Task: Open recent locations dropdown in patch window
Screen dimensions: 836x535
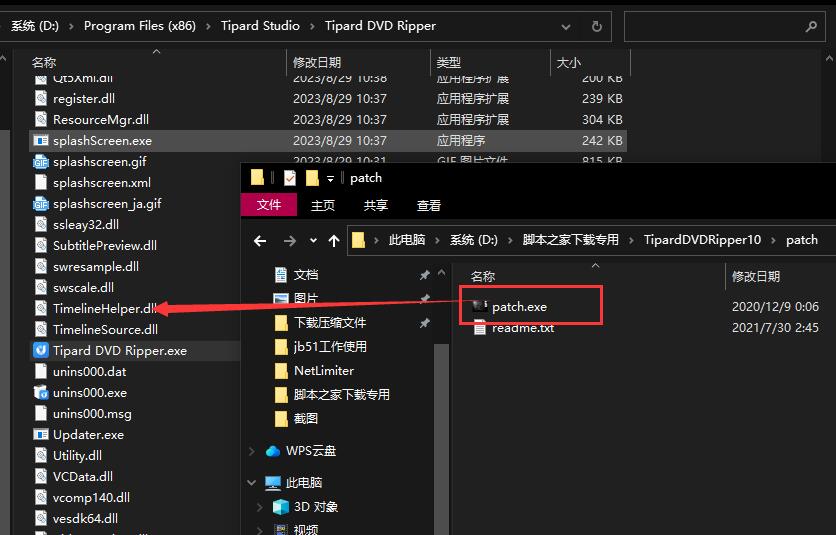Action: click(x=314, y=241)
